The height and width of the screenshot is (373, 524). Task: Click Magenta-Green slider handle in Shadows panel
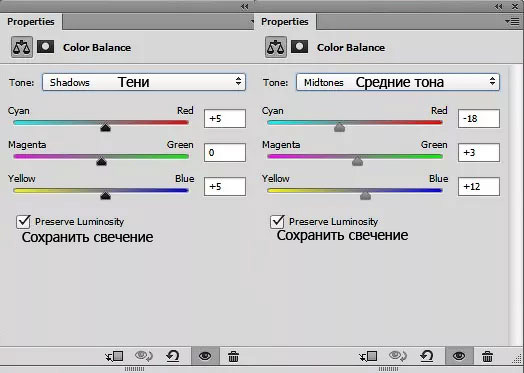click(101, 161)
